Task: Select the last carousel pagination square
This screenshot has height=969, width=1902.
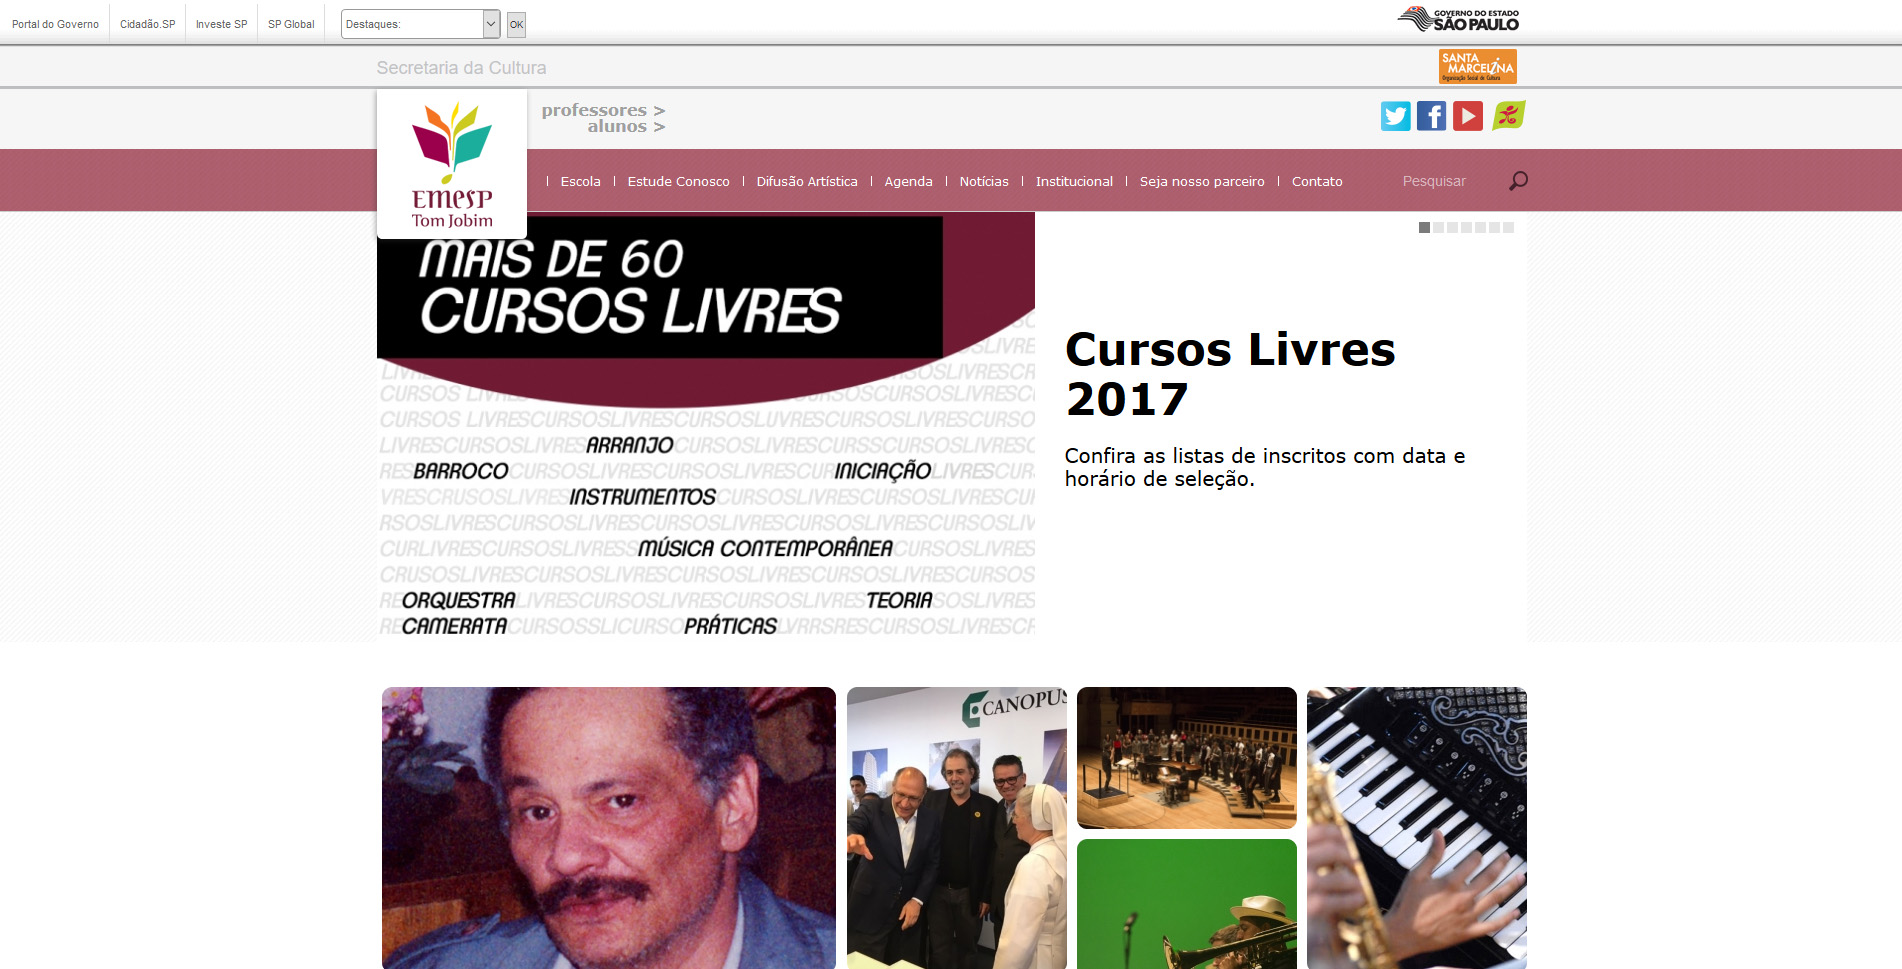Action: (x=1508, y=227)
